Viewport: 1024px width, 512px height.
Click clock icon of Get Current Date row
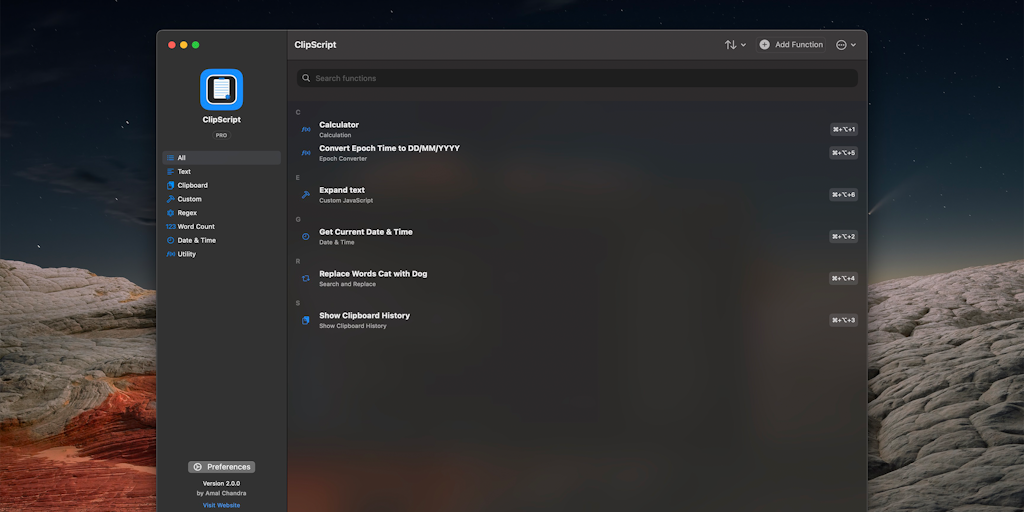pos(306,236)
